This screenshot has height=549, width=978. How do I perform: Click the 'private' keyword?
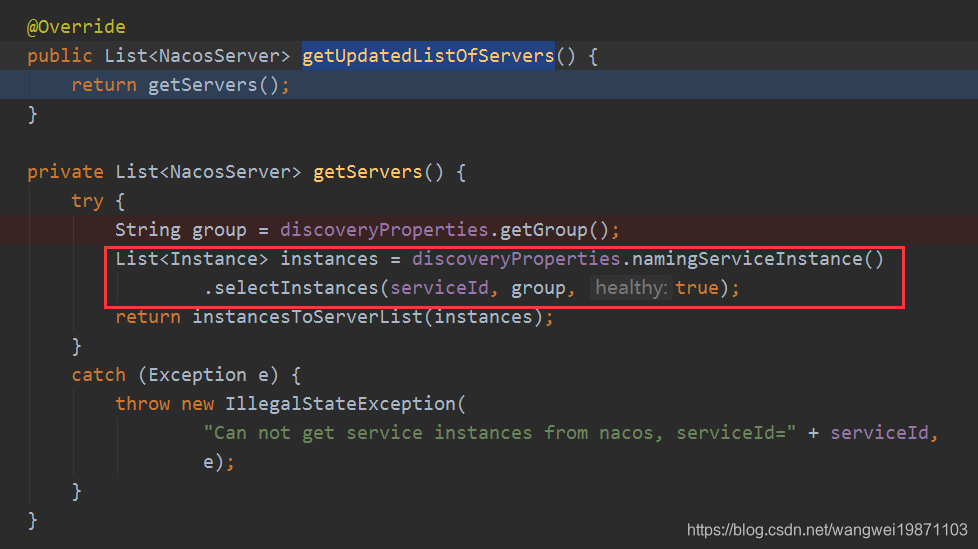click(x=65, y=172)
